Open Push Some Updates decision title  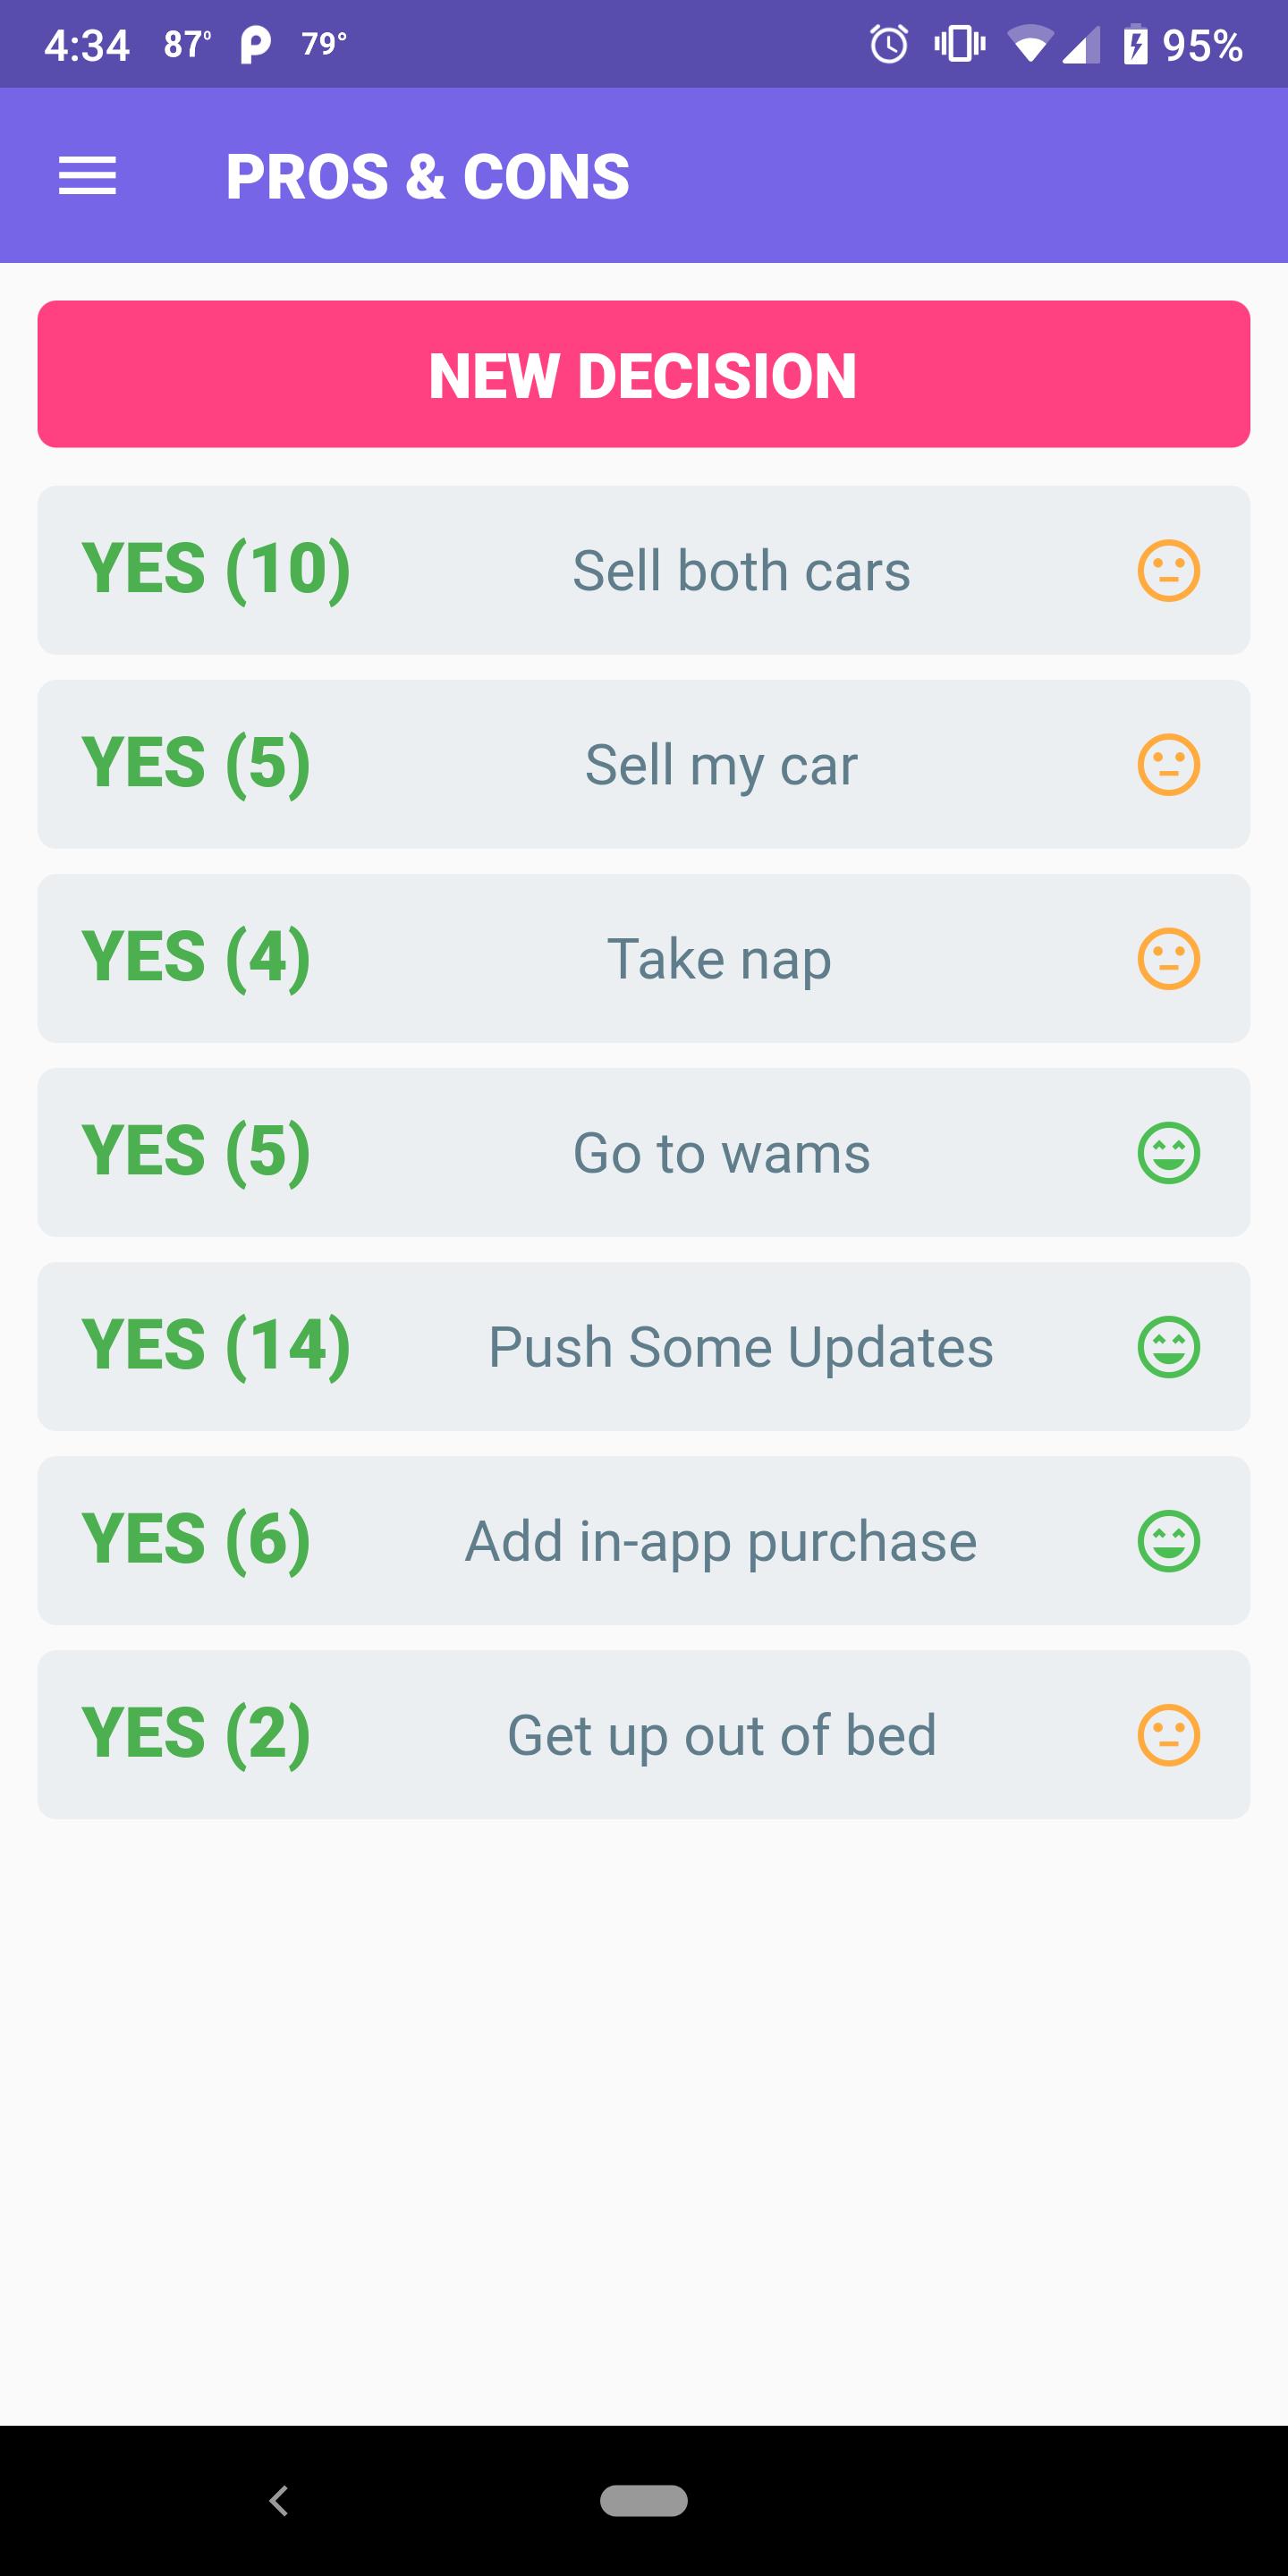741,1348
